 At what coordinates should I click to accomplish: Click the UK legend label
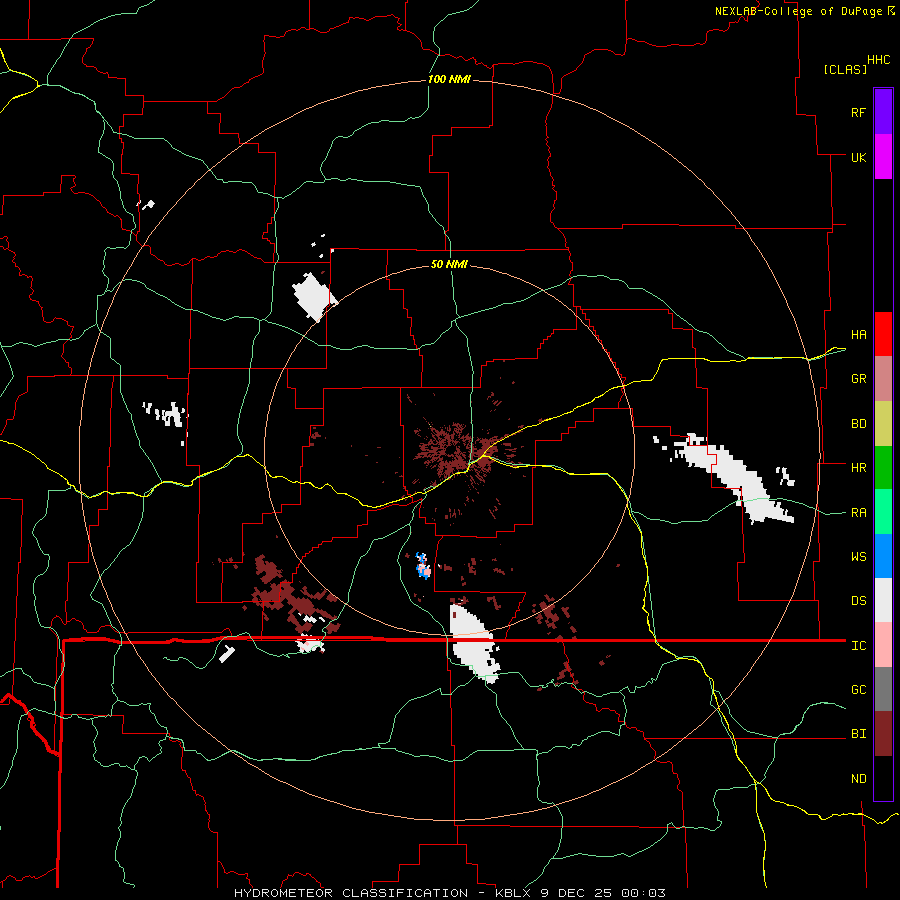coord(859,157)
